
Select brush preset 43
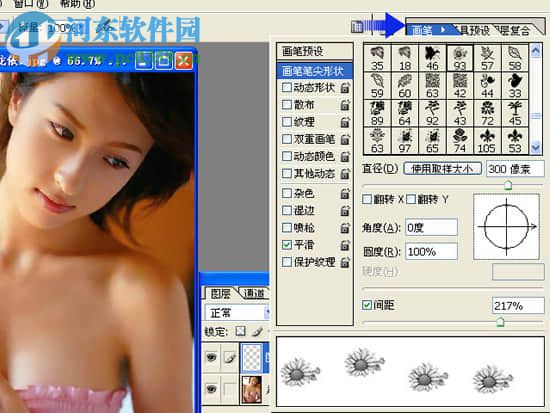click(460, 113)
